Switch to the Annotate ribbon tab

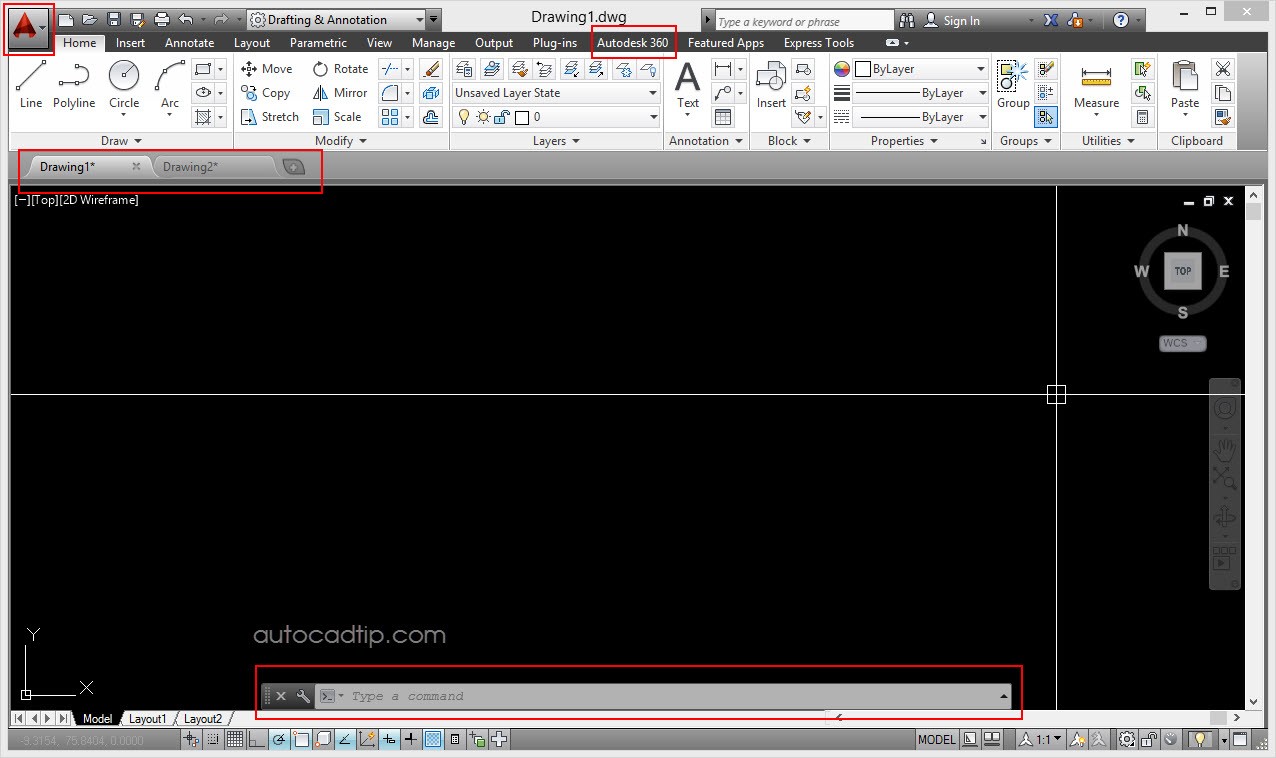coord(189,43)
